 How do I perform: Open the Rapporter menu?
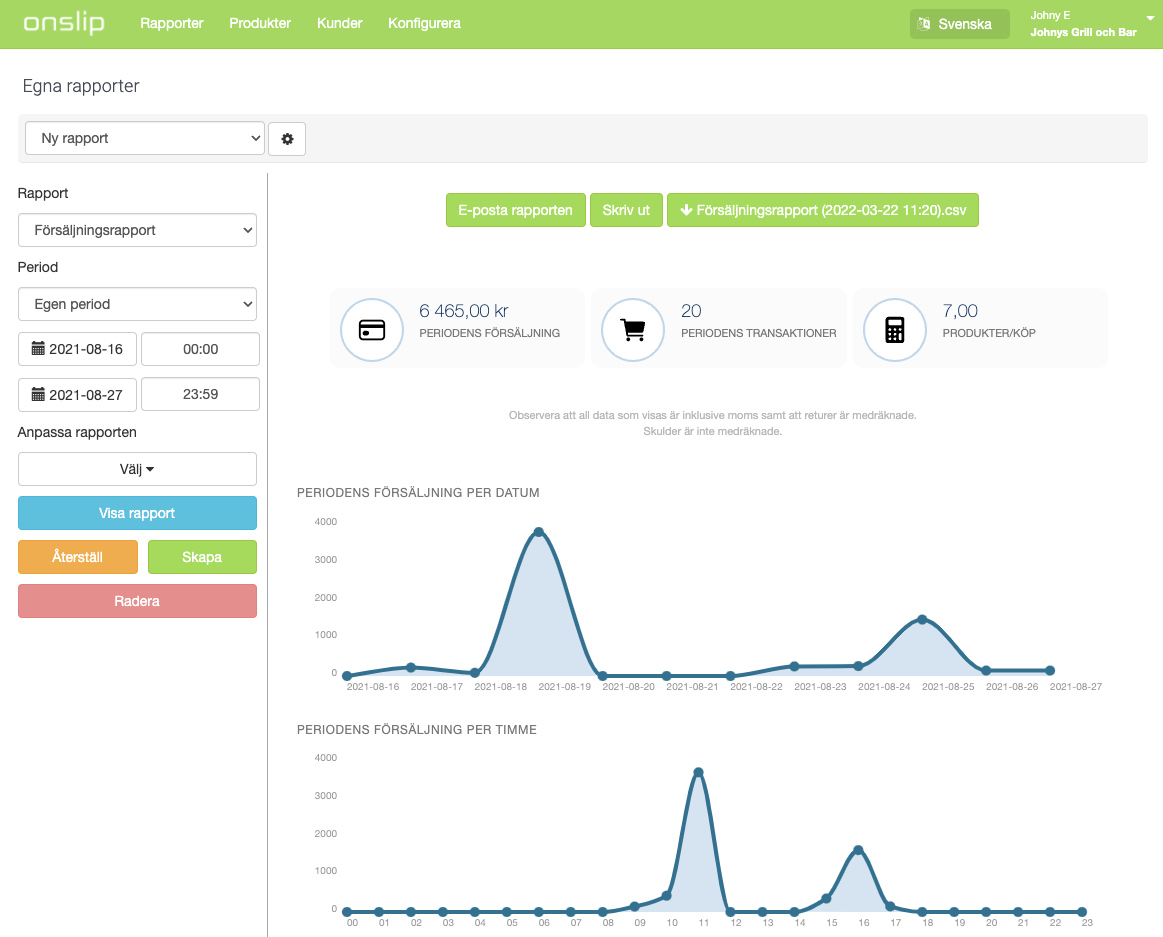(171, 23)
